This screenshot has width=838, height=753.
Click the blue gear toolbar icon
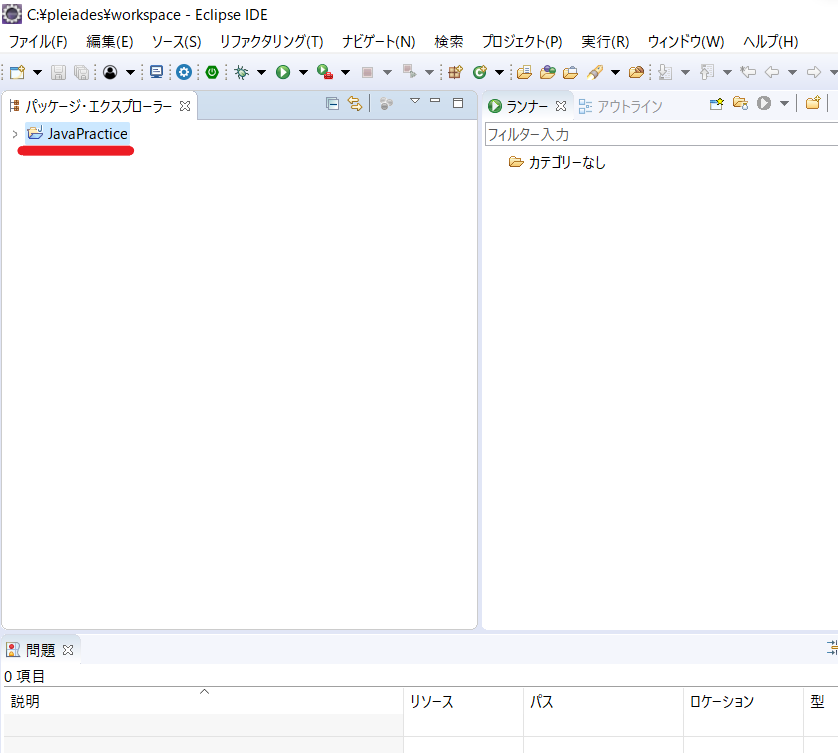pos(184,72)
